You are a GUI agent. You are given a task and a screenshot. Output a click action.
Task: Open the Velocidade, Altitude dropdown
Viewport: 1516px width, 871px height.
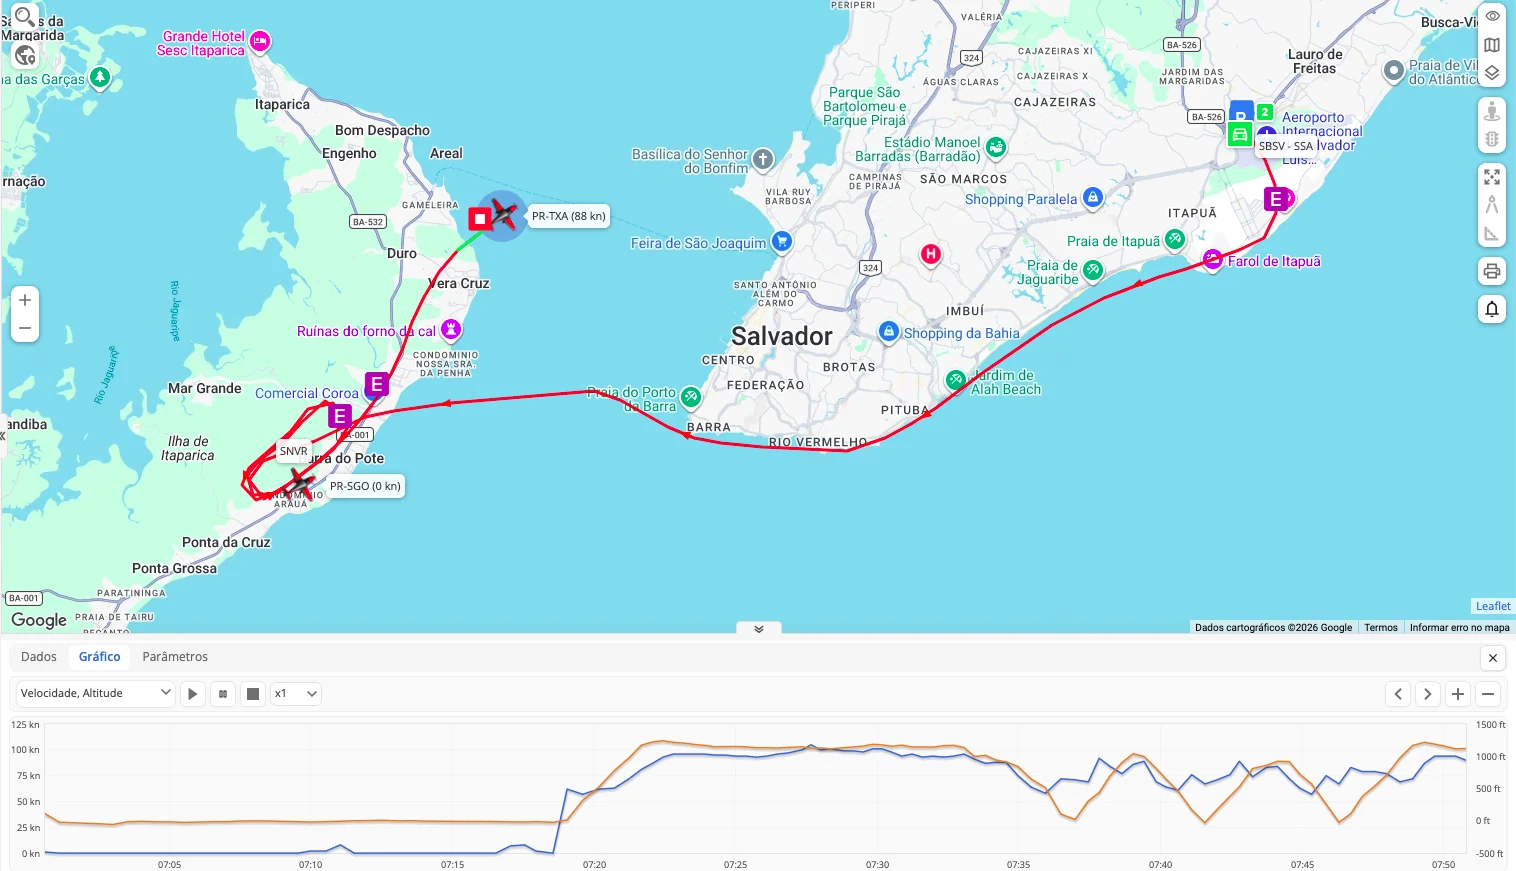pos(96,693)
